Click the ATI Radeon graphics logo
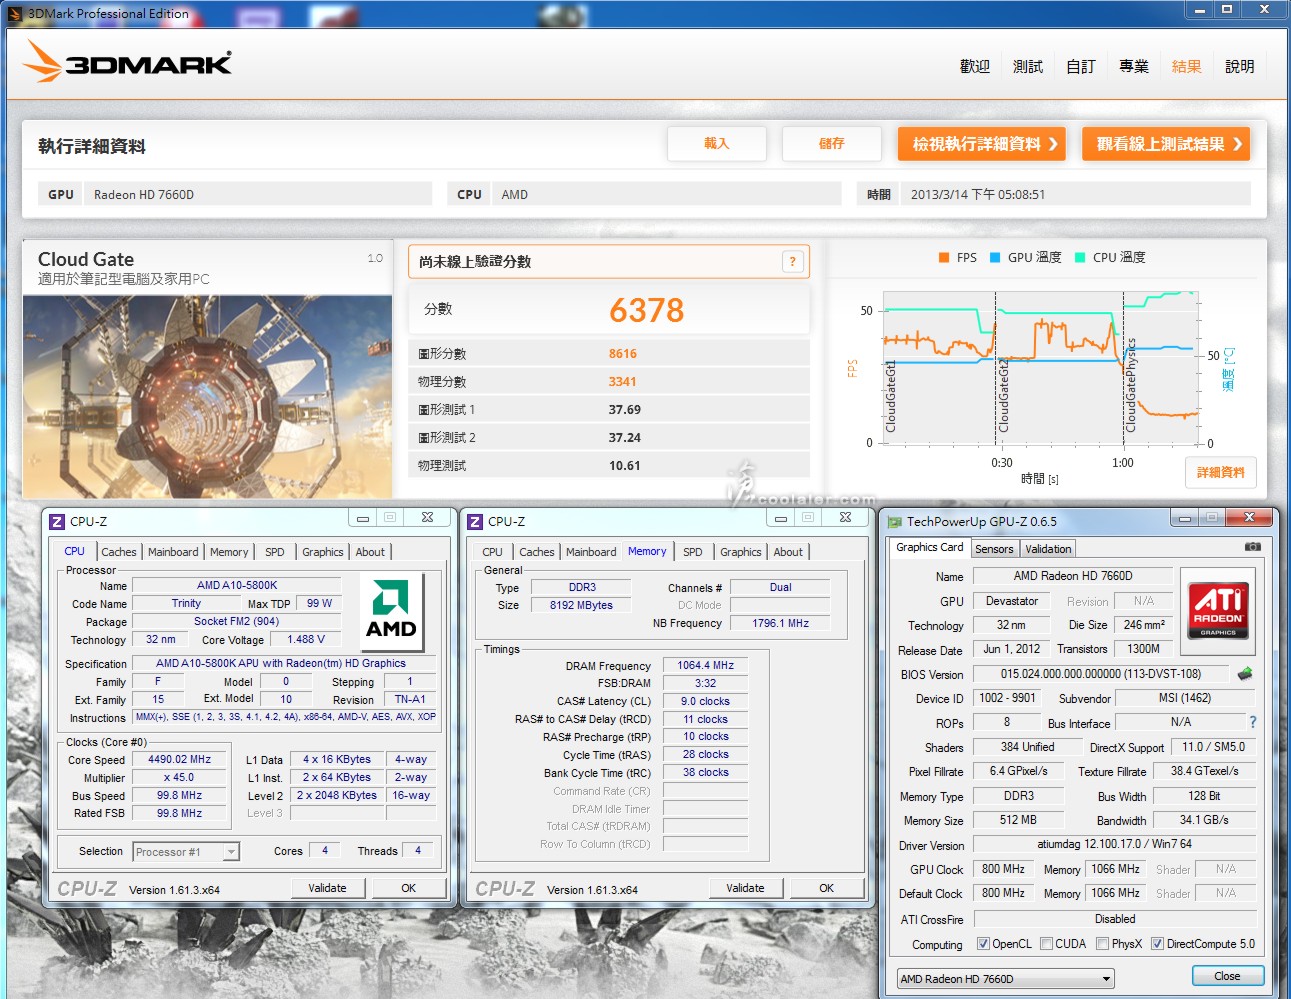 pyautogui.click(x=1218, y=610)
